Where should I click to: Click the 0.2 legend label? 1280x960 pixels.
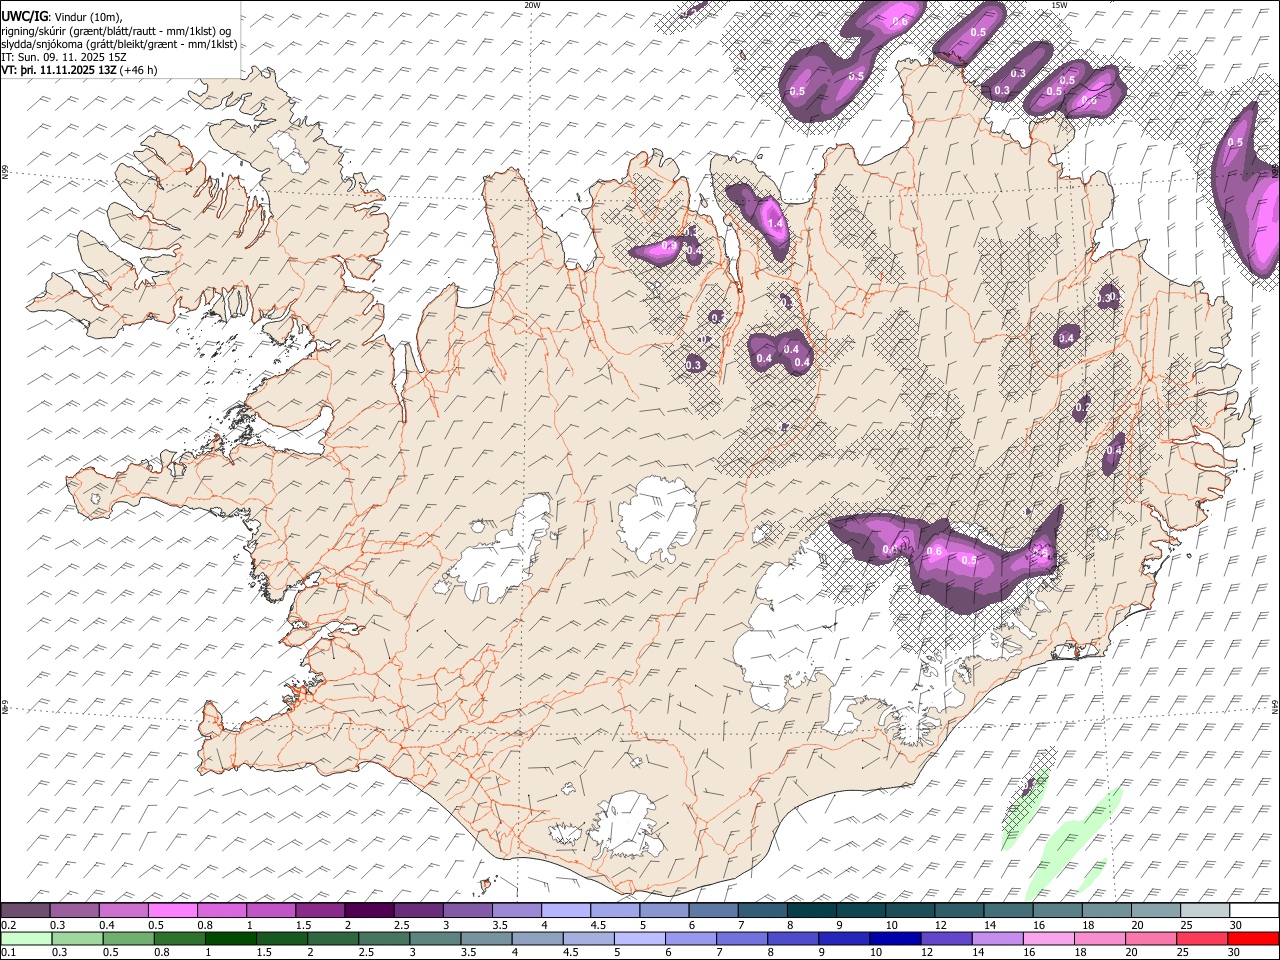coord(8,925)
